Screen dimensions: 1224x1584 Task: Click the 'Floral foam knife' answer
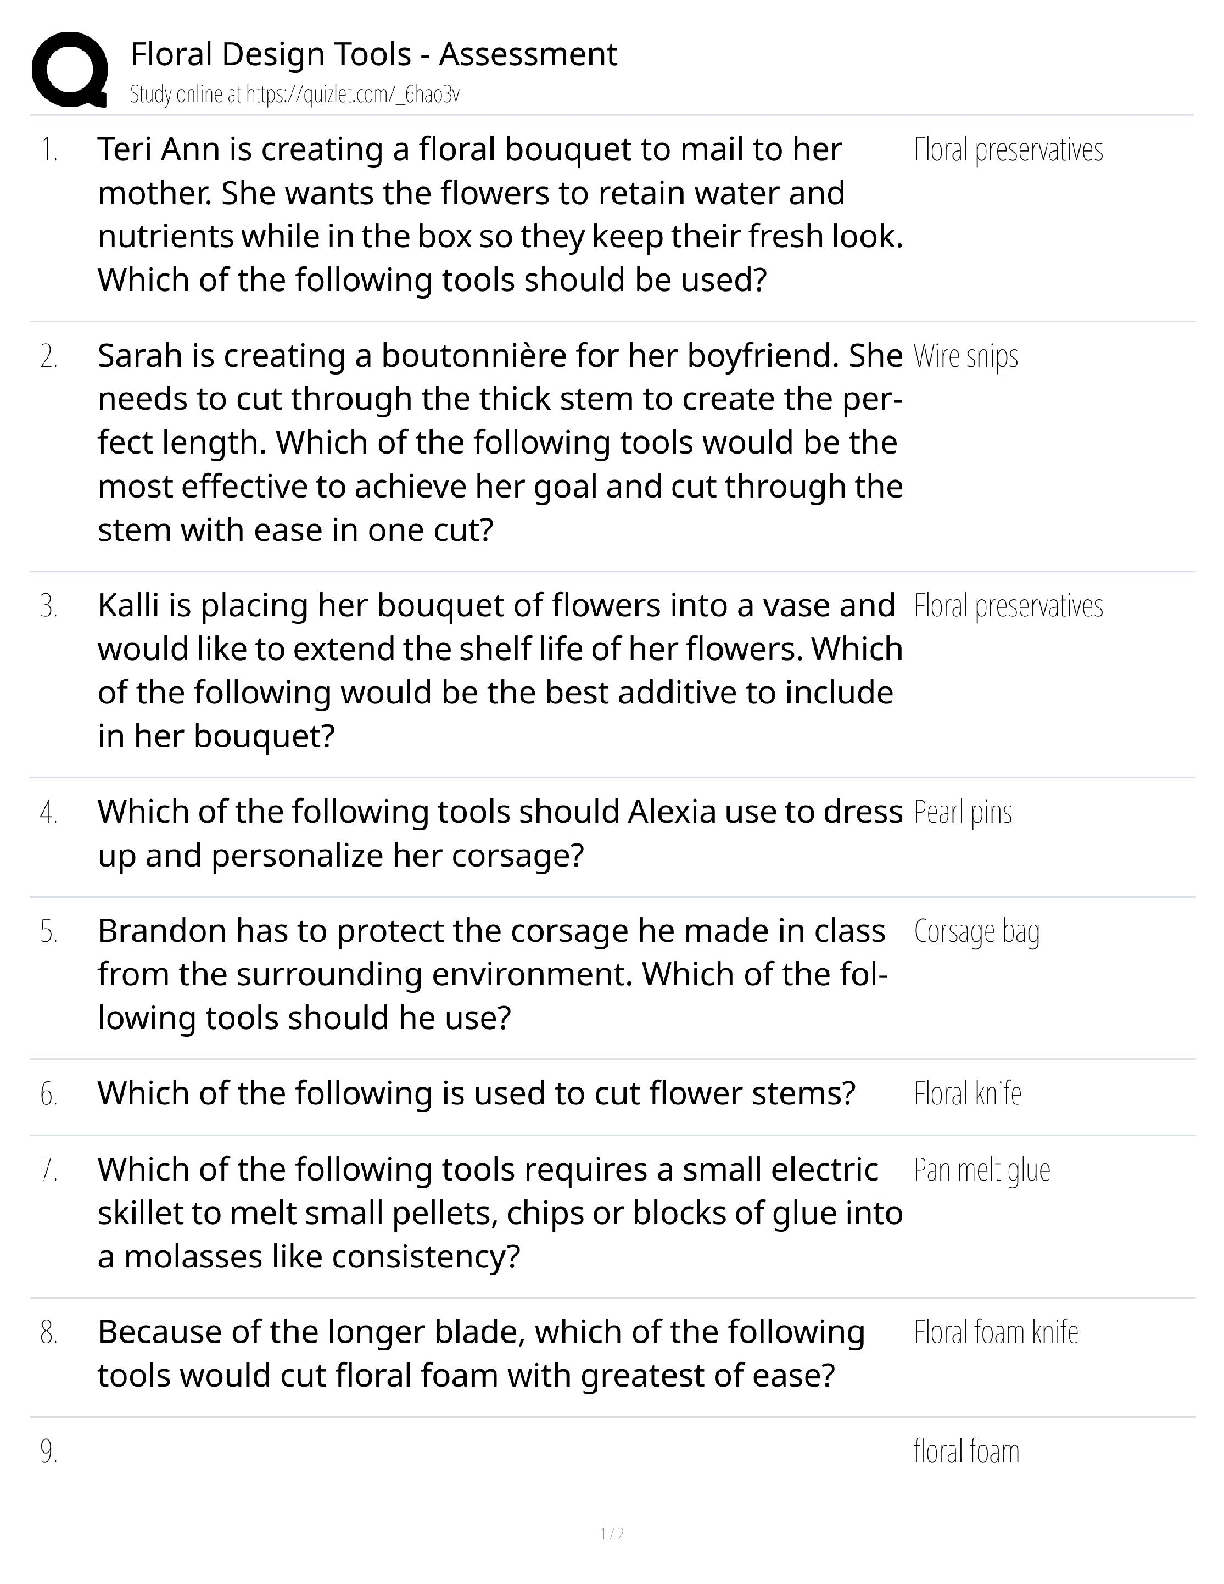pos(995,1332)
